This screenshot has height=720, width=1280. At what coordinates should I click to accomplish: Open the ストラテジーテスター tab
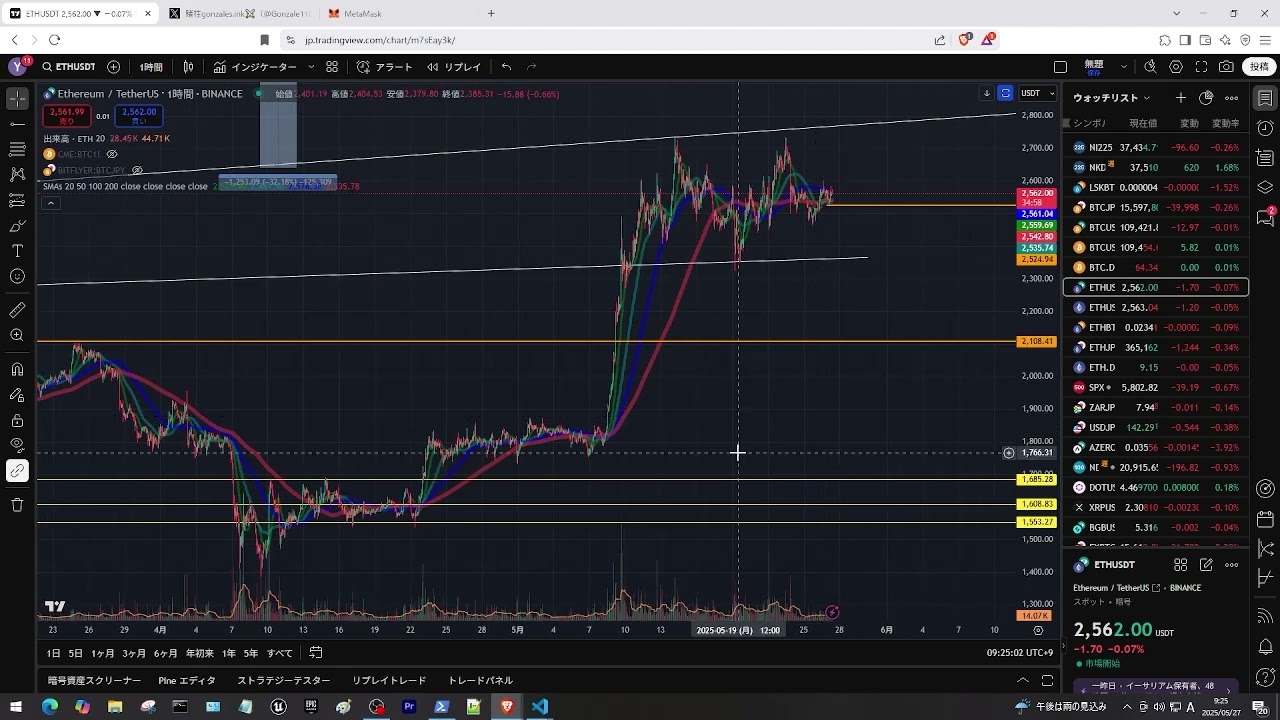coord(284,680)
